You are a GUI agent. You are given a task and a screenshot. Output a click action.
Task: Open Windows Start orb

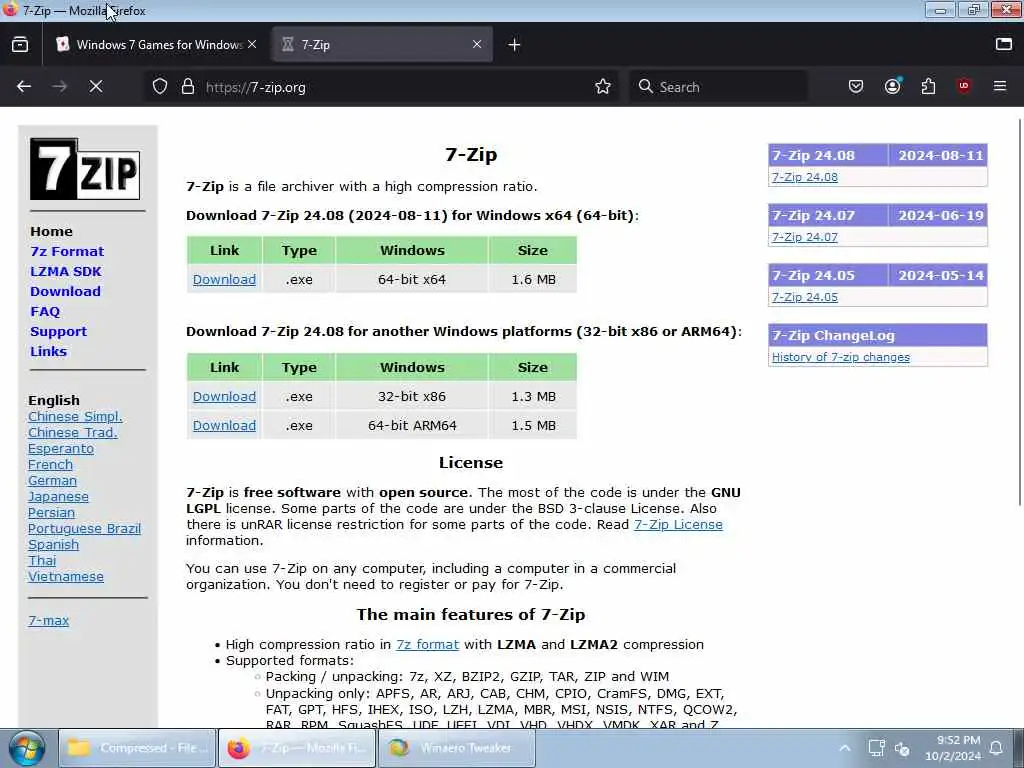[26, 748]
